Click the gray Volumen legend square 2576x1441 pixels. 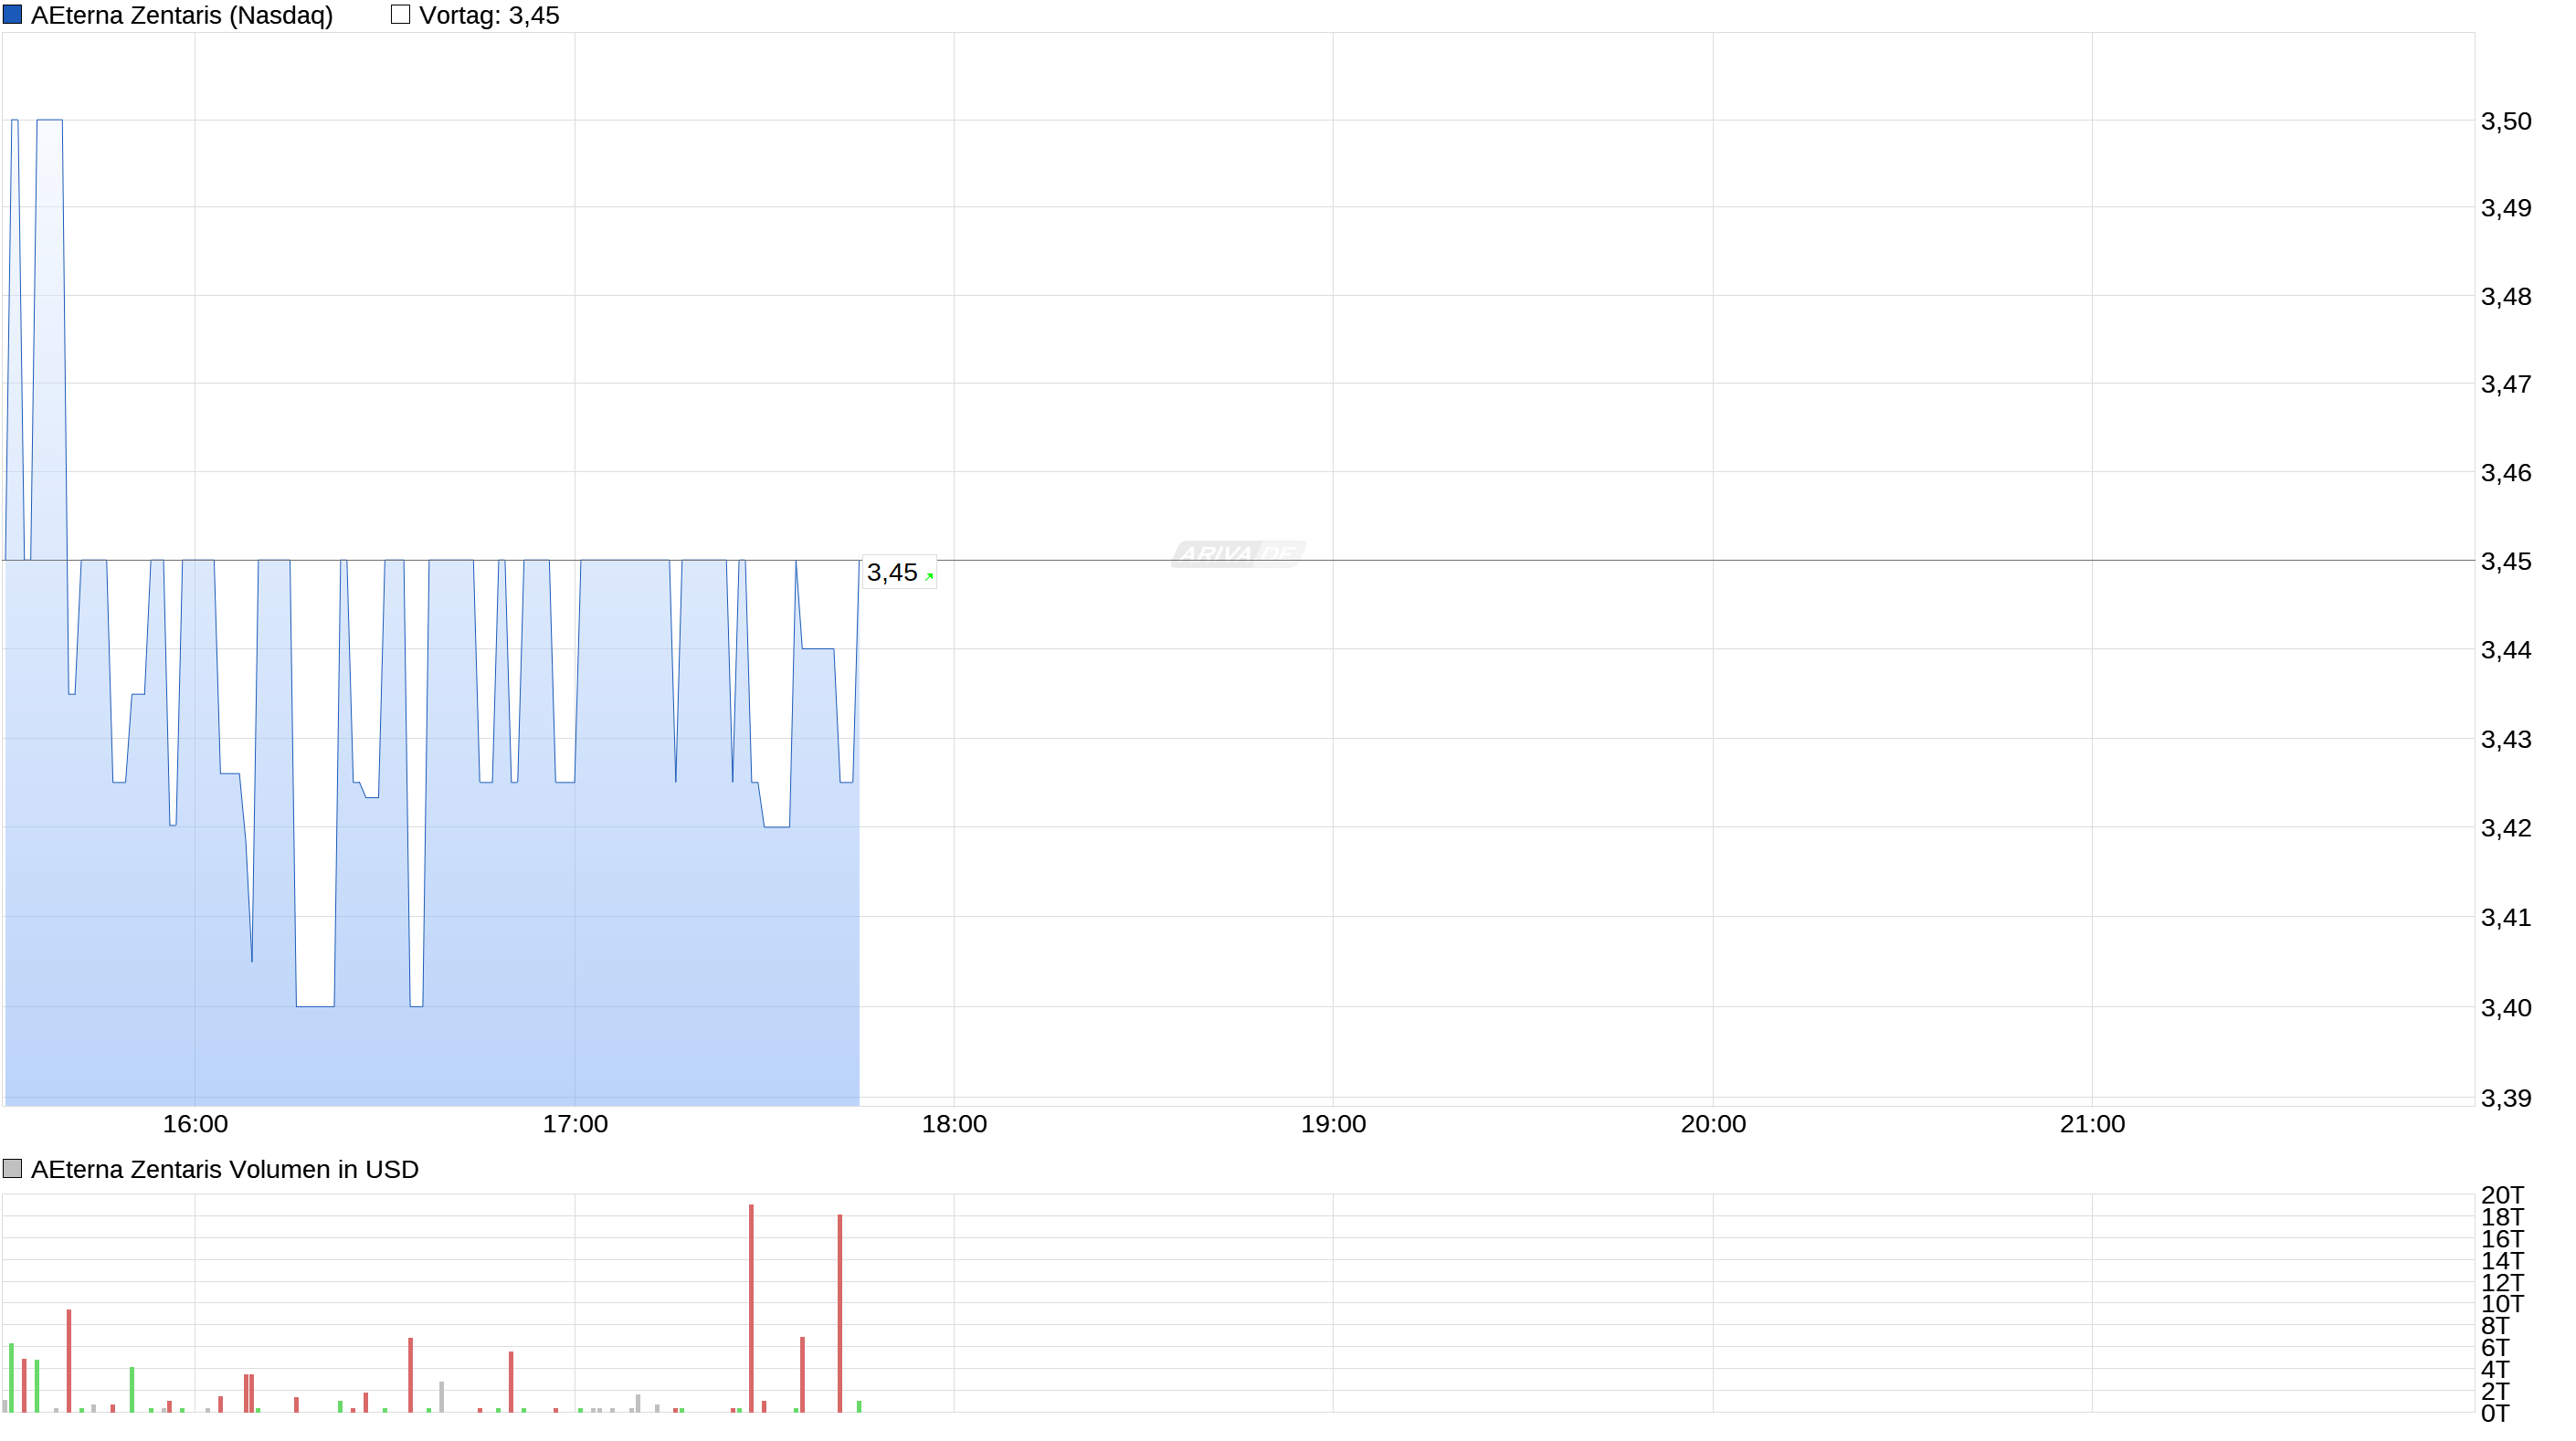point(12,1168)
